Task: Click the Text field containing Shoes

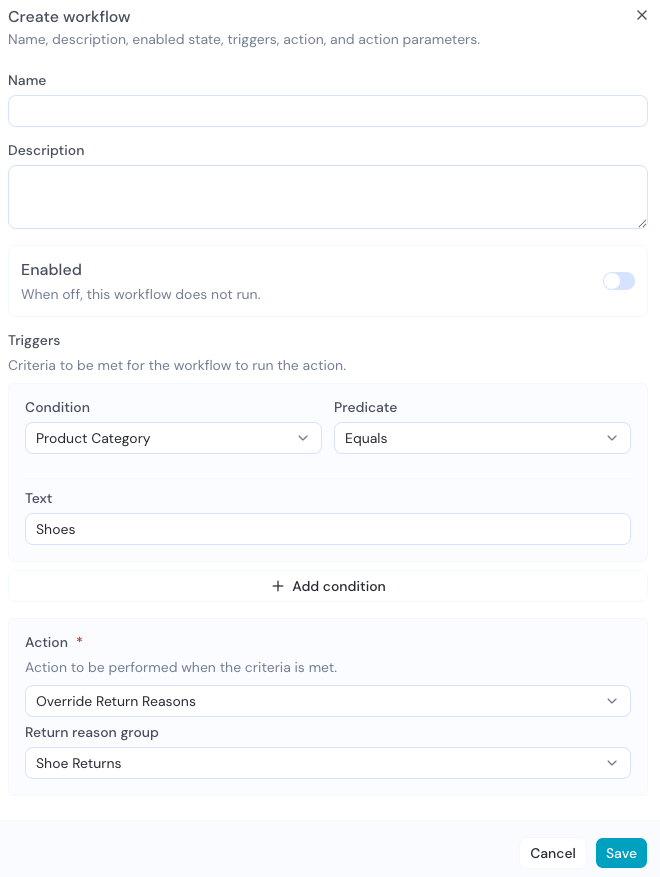Action: coord(328,529)
